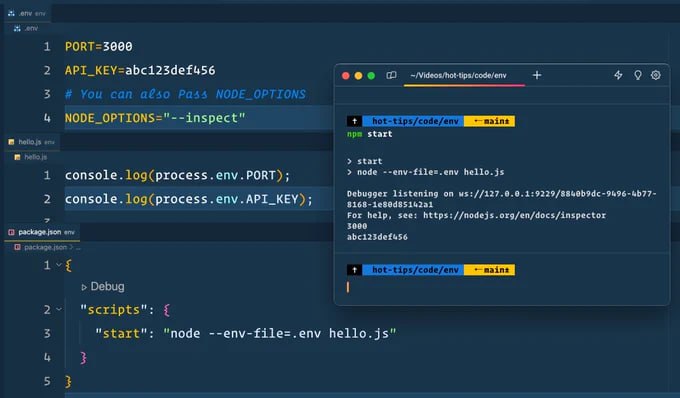Click the .env file icon in tab

11,13
